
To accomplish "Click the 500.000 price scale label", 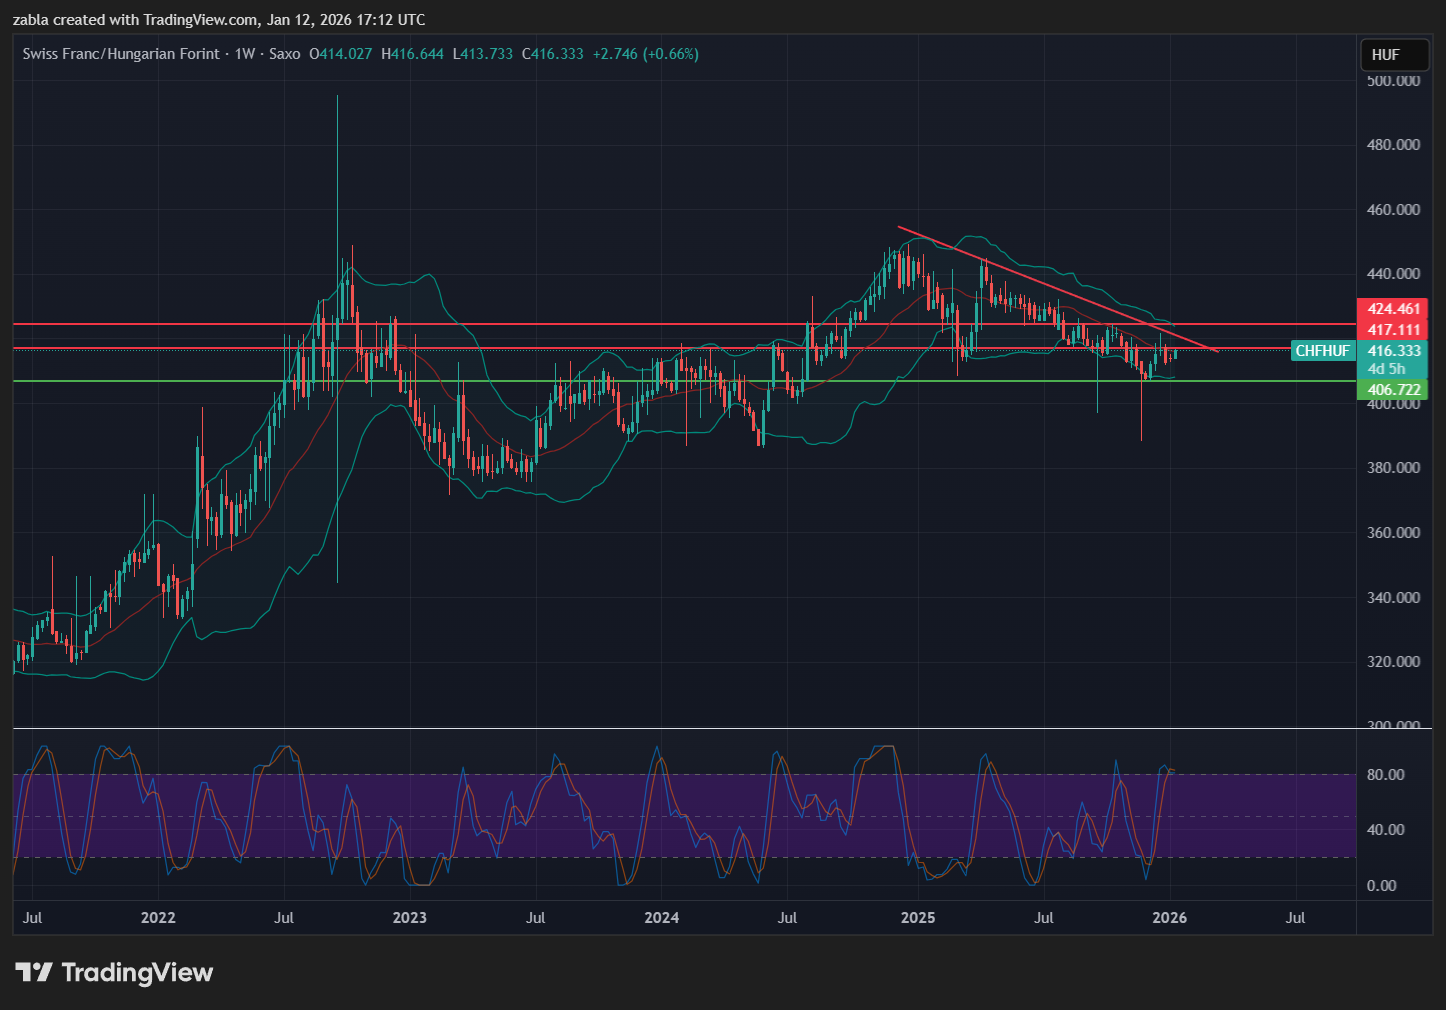I will tap(1393, 81).
